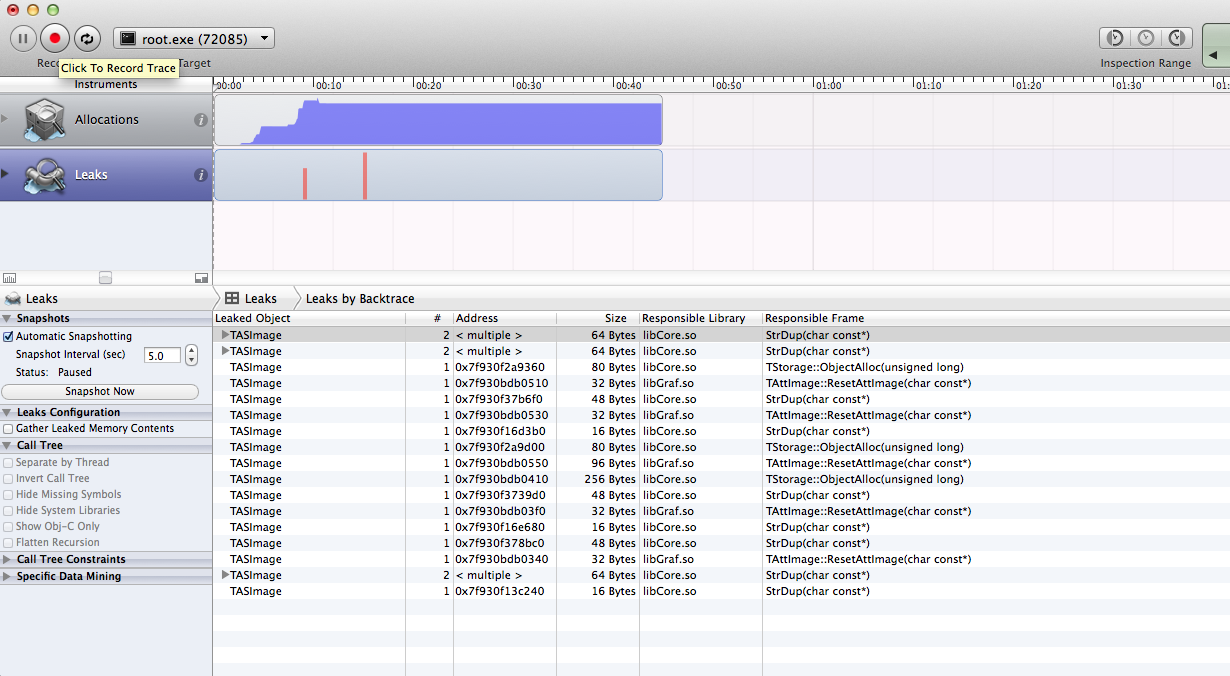This screenshot has width=1230, height=676.
Task: Click the Snapshot Now button
Action: click(100, 392)
